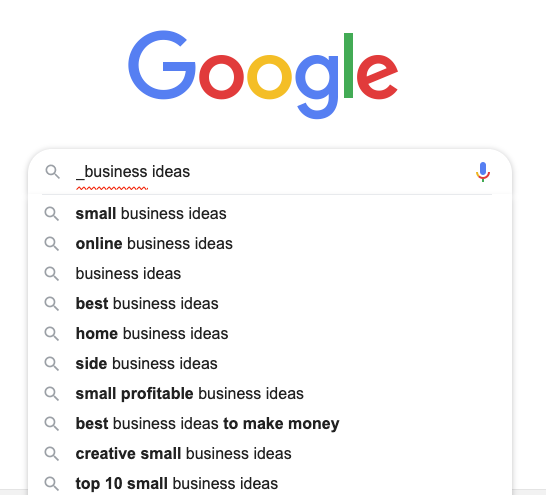This screenshot has height=495, width=546.
Task: Pick the 'best business ideas' suggestion
Action: pos(270,304)
